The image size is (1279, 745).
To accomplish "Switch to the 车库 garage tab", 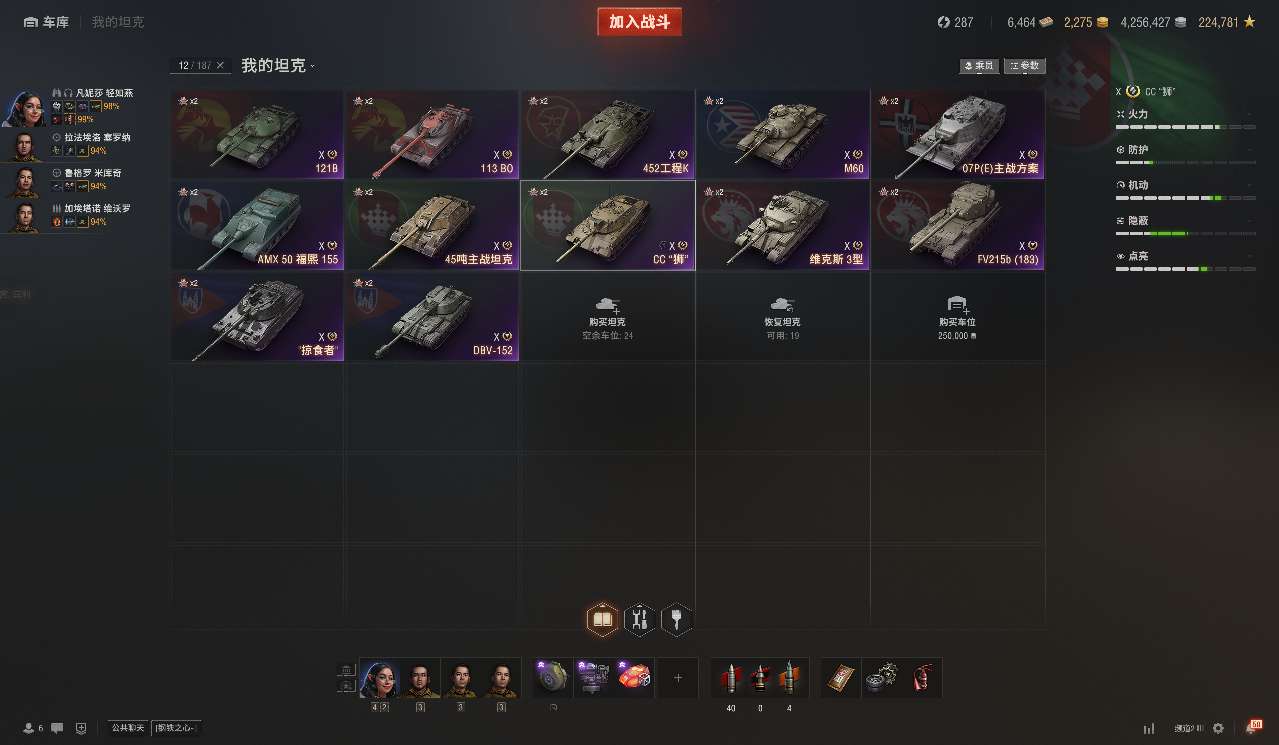I will 46,22.
